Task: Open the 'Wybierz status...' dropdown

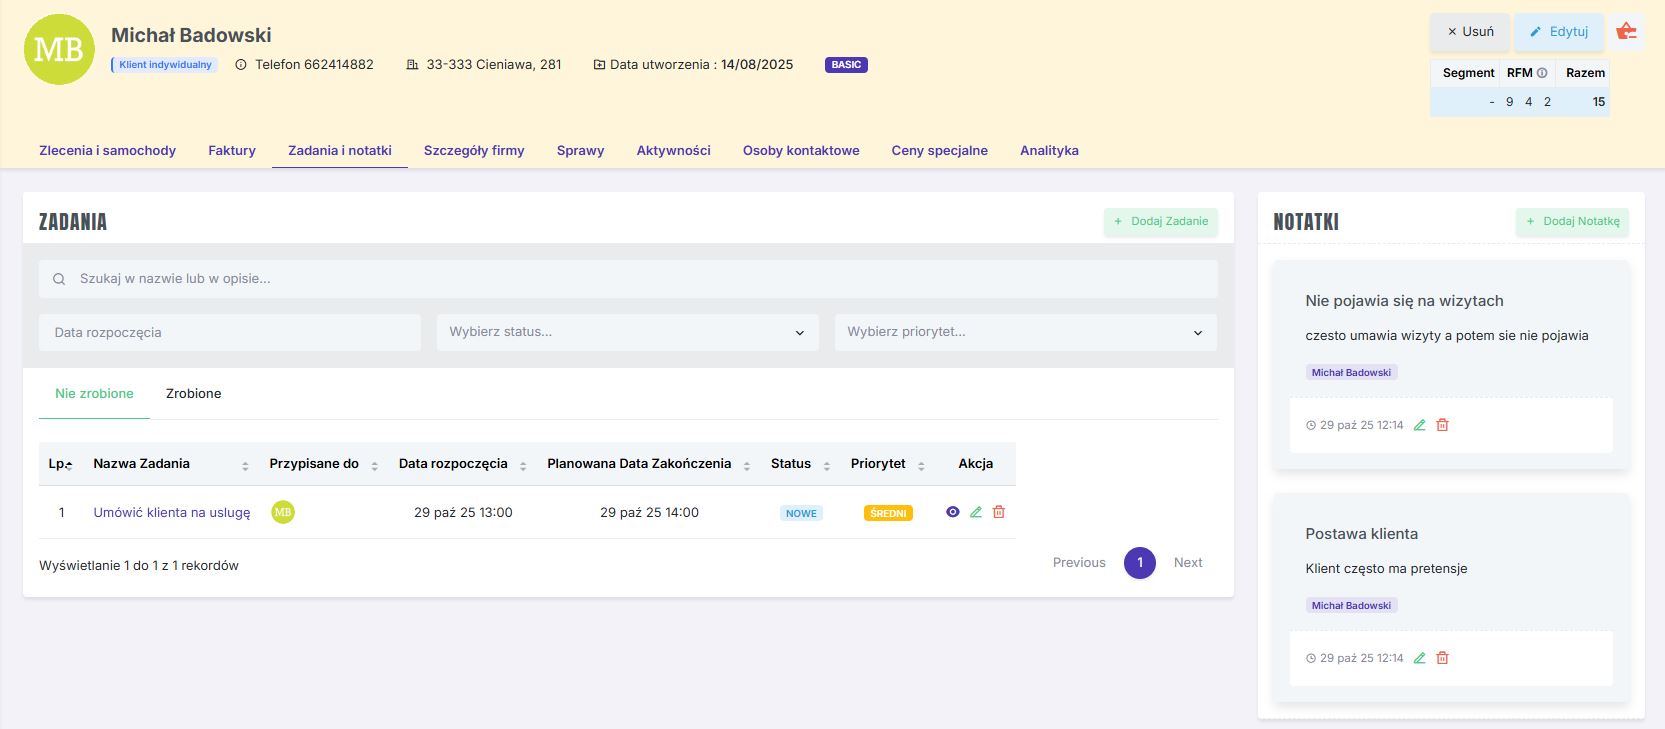Action: click(x=627, y=332)
